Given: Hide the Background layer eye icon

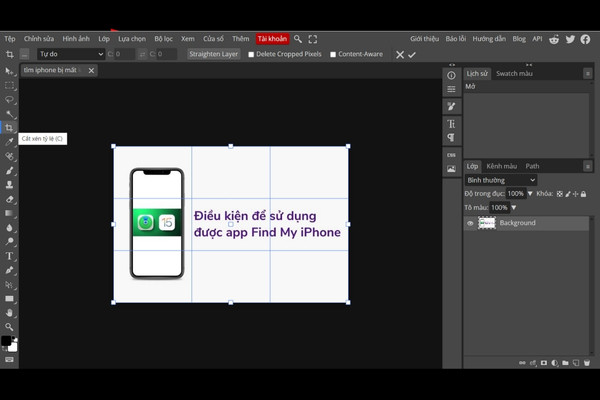Looking at the screenshot, I should tap(470, 223).
